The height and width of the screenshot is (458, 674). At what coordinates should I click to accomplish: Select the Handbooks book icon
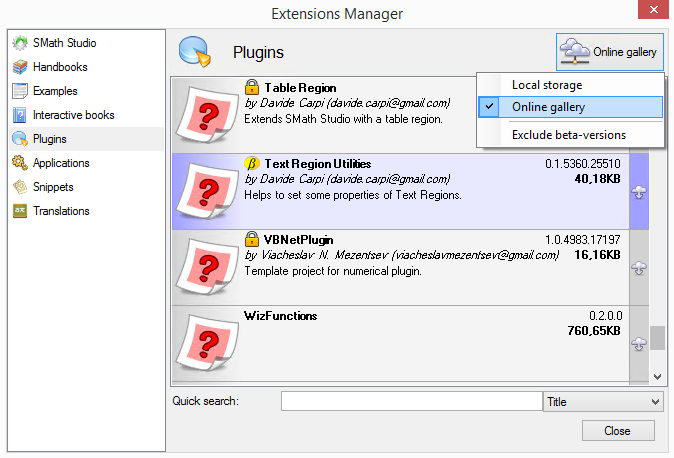(20, 67)
